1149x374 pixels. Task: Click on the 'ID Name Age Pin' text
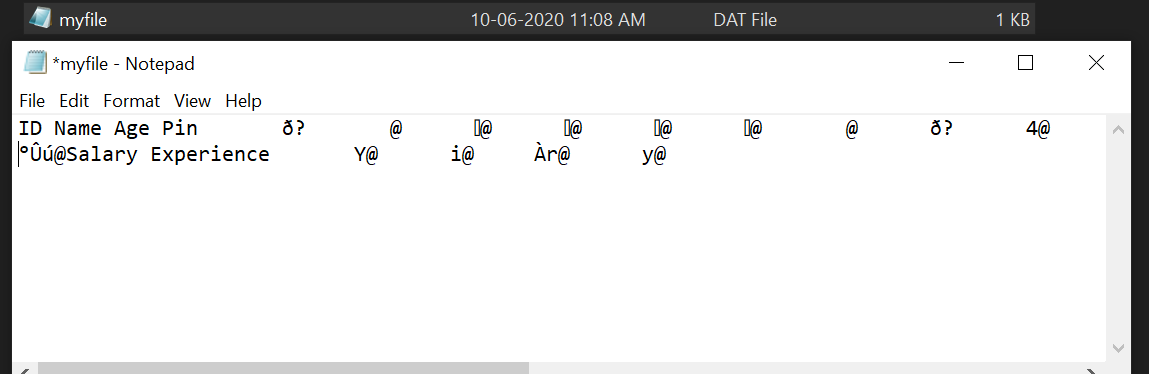(x=108, y=128)
